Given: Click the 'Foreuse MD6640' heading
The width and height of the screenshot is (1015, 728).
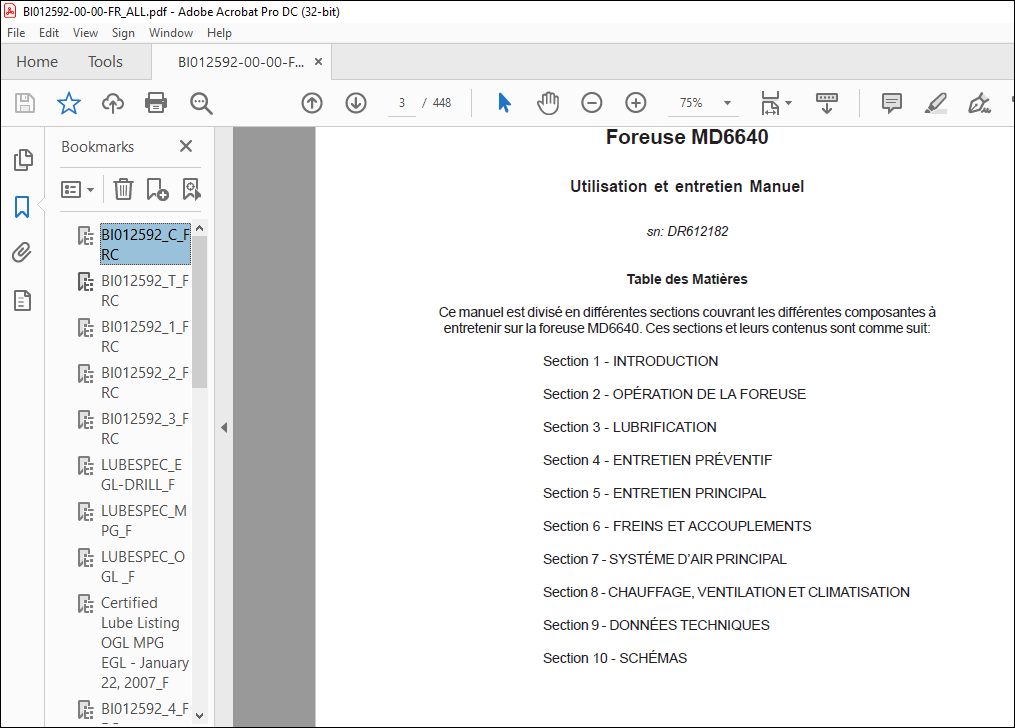Looking at the screenshot, I should pyautogui.click(x=687, y=137).
